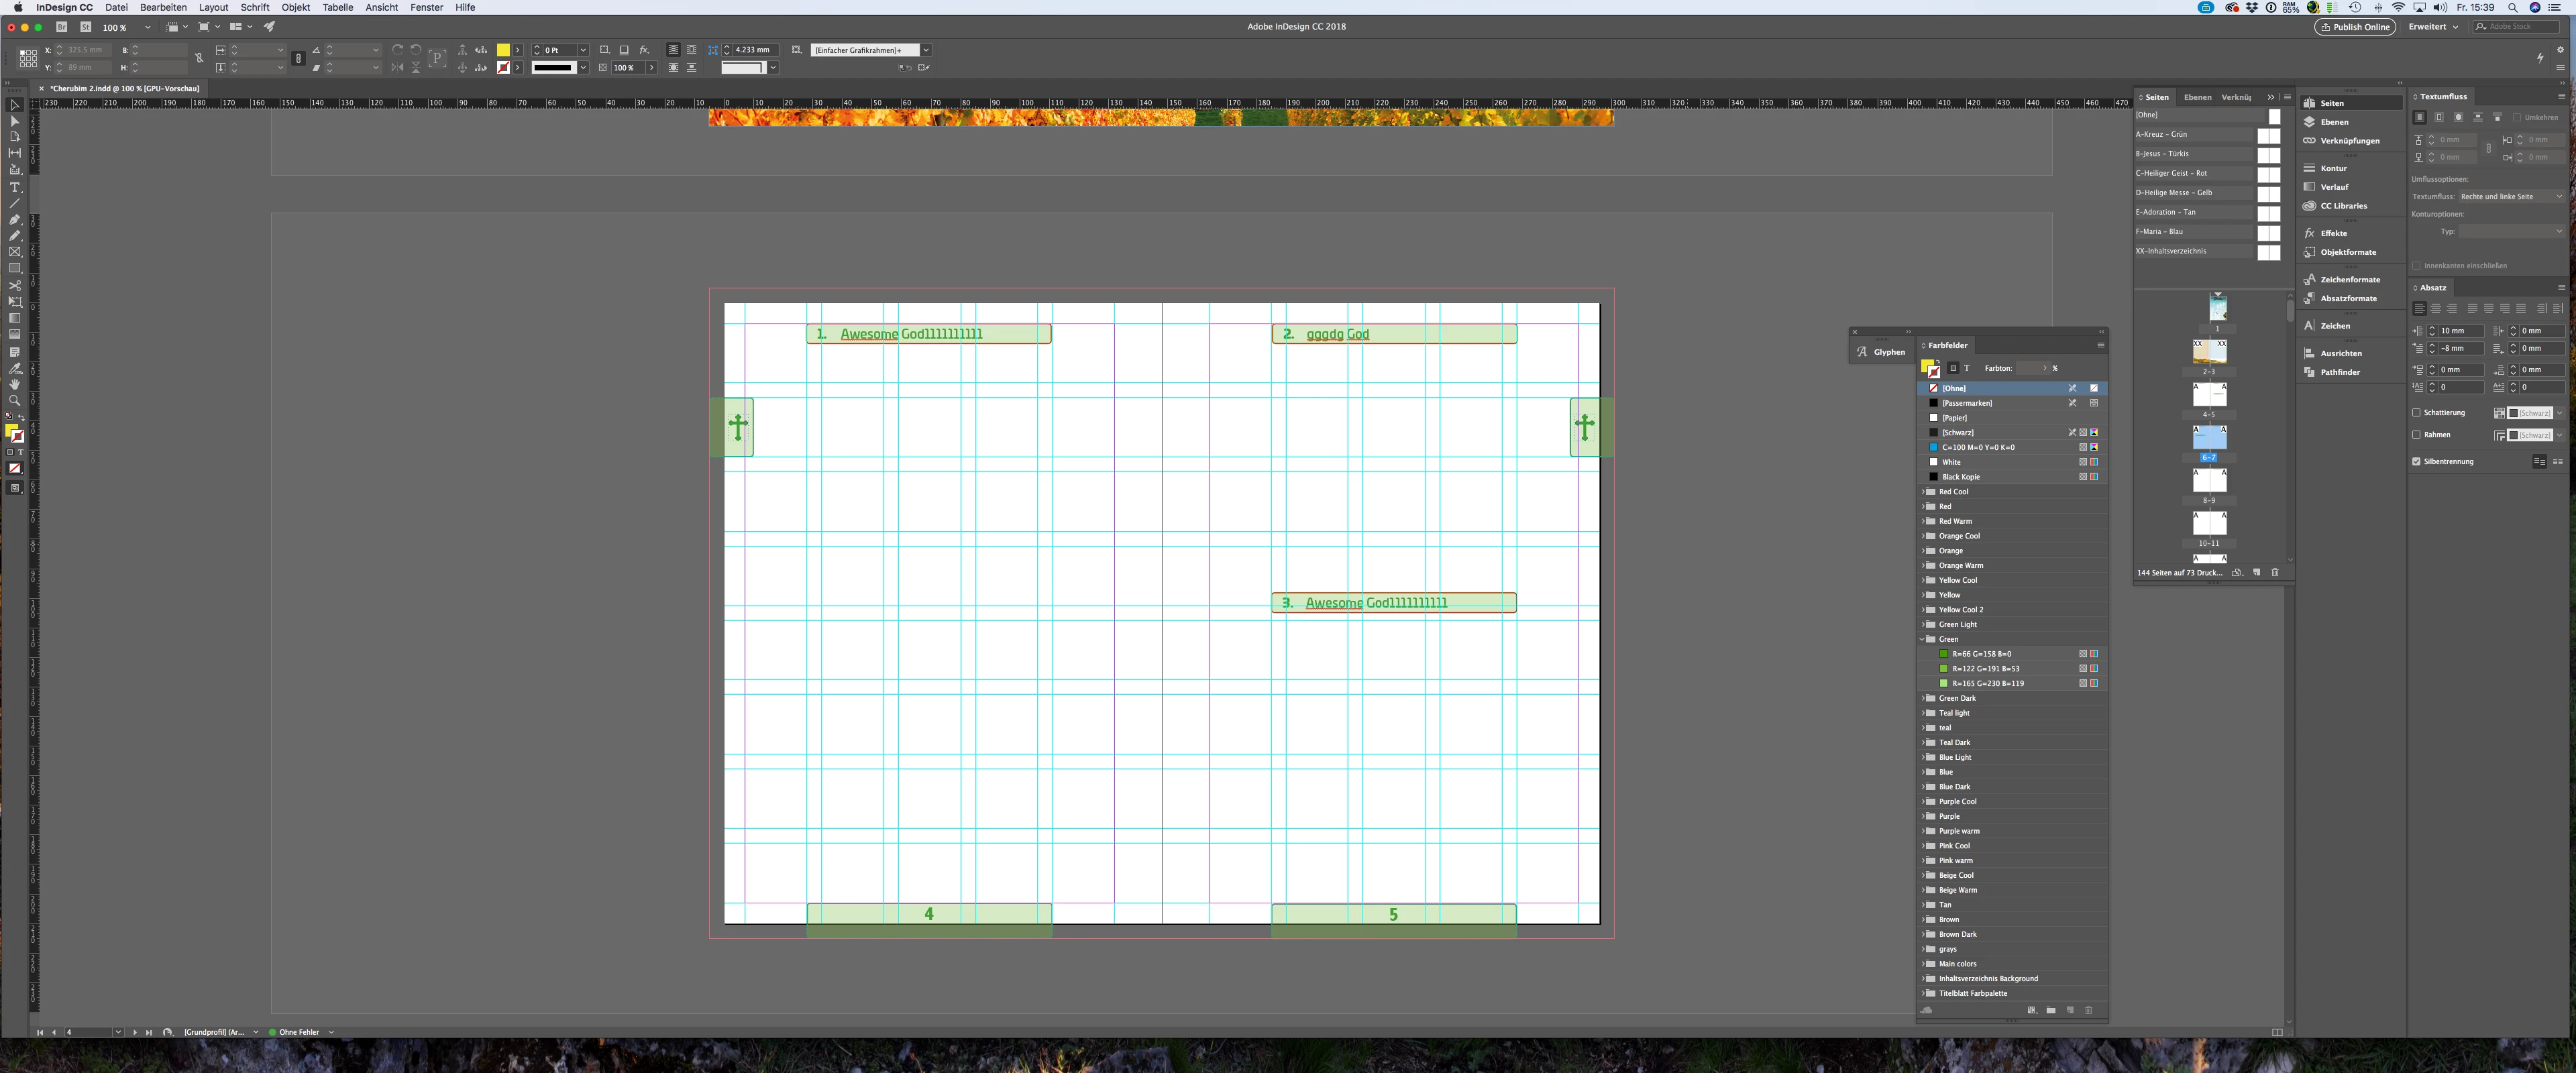Select the Type (T) tool
The width and height of the screenshot is (2576, 1073).
coord(15,187)
